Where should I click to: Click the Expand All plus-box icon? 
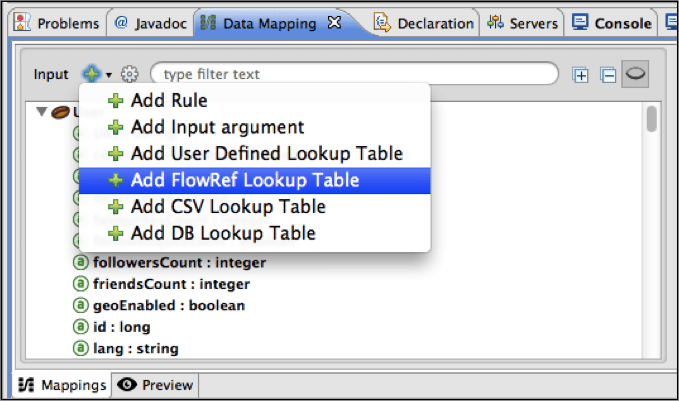581,74
